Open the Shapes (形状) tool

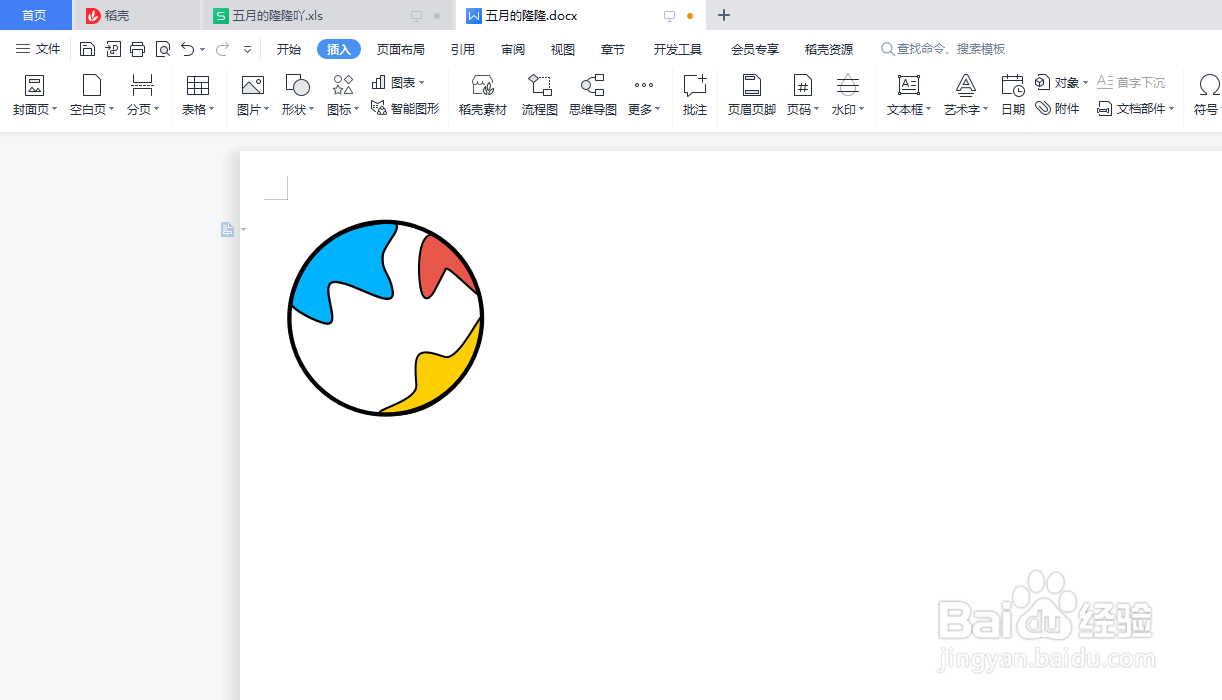click(297, 96)
